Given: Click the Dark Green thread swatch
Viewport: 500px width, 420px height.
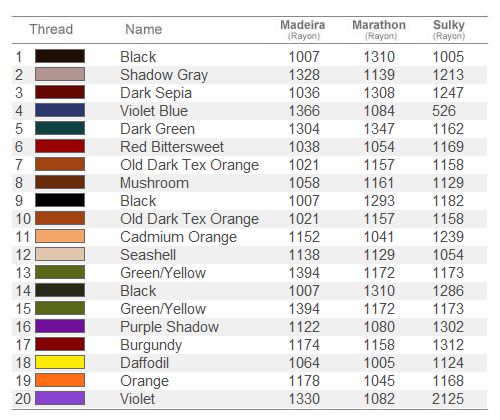Looking at the screenshot, I should [60, 128].
